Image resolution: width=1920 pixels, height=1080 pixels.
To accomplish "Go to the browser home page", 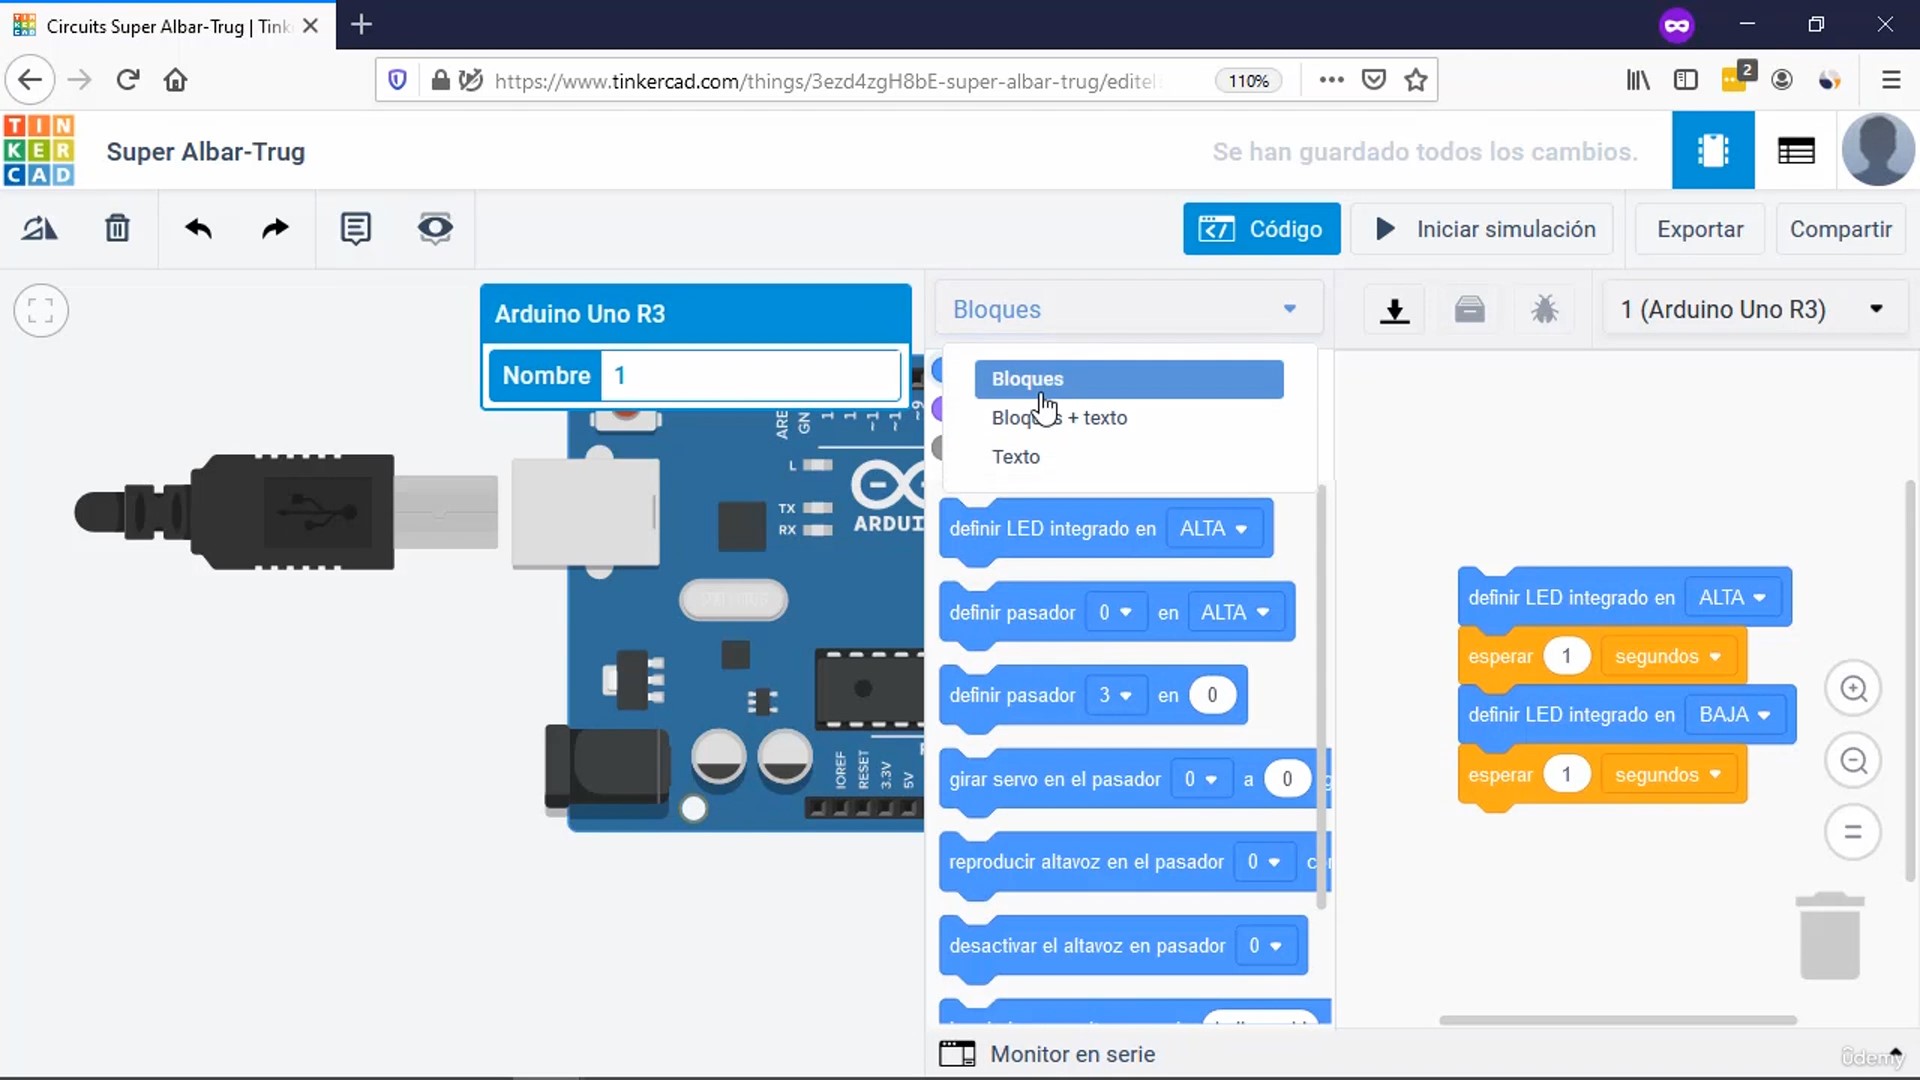I will point(175,80).
